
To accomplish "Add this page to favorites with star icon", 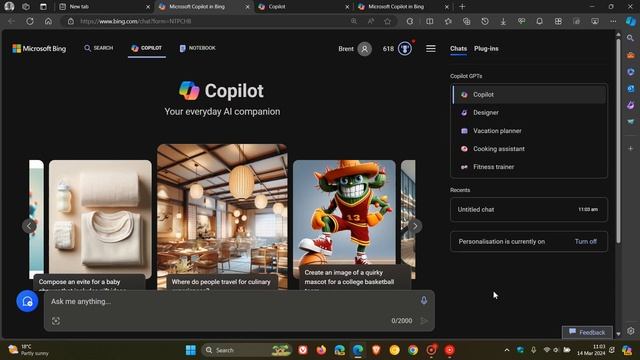I will point(387,21).
